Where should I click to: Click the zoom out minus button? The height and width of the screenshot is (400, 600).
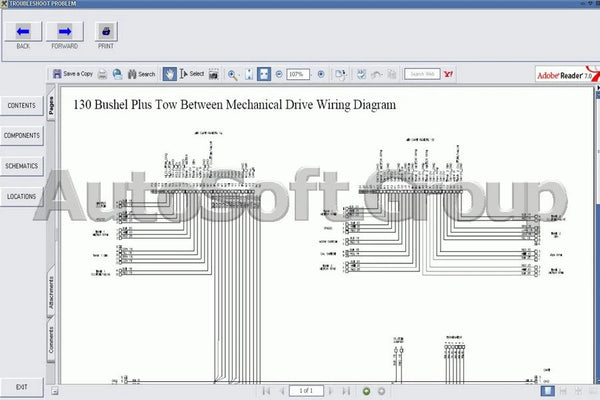(x=279, y=74)
